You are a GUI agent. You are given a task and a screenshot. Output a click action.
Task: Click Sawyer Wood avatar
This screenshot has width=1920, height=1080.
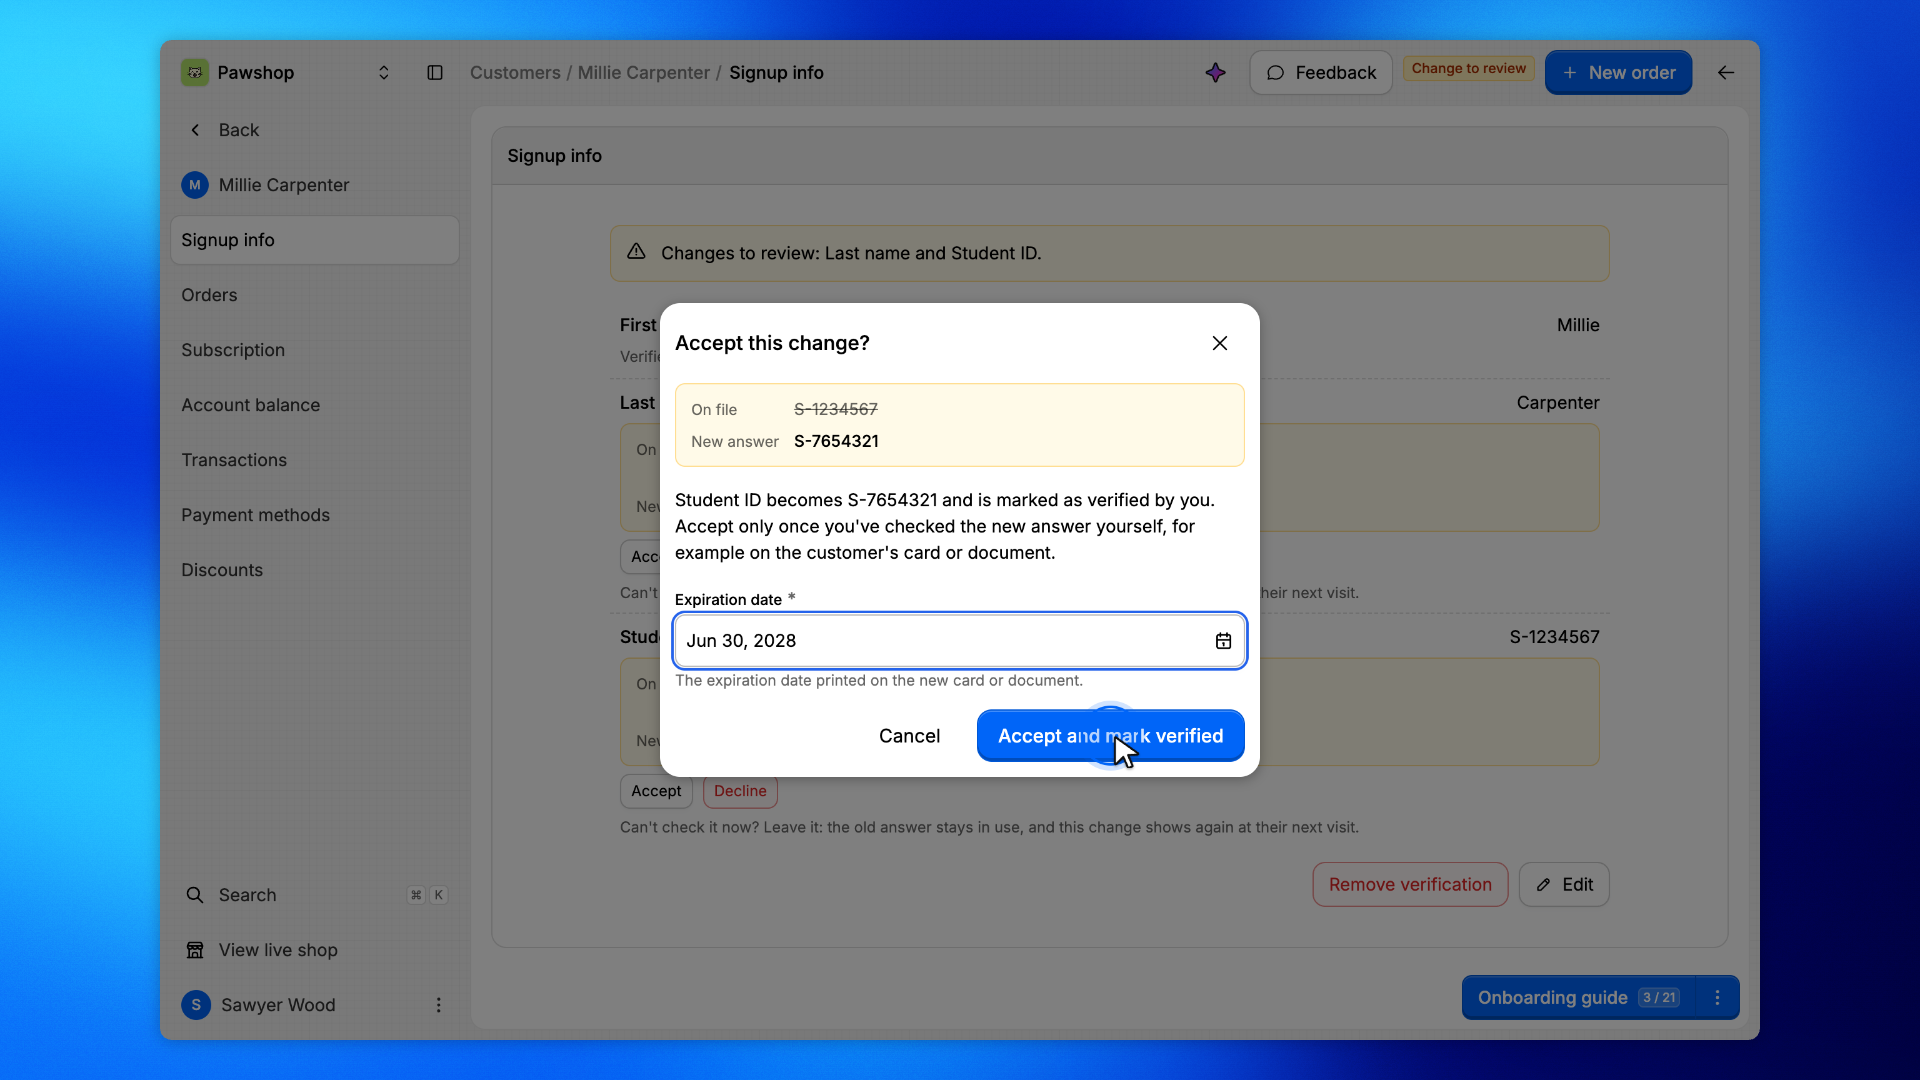(196, 1005)
